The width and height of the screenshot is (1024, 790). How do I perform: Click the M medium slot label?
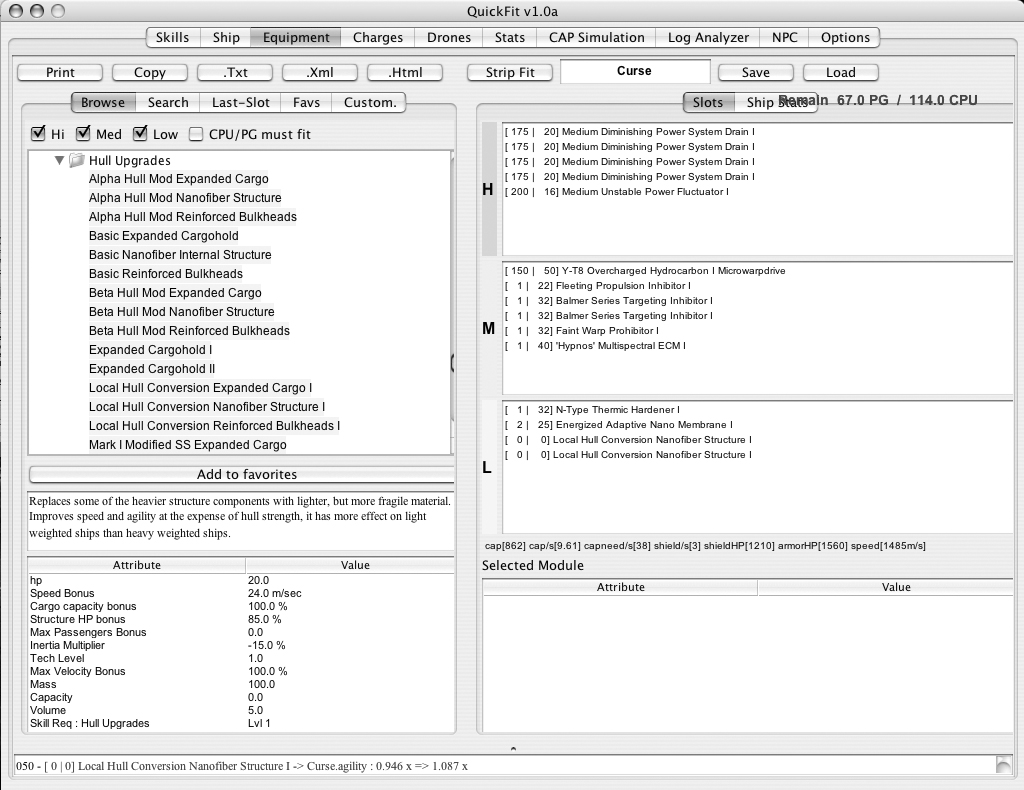488,328
